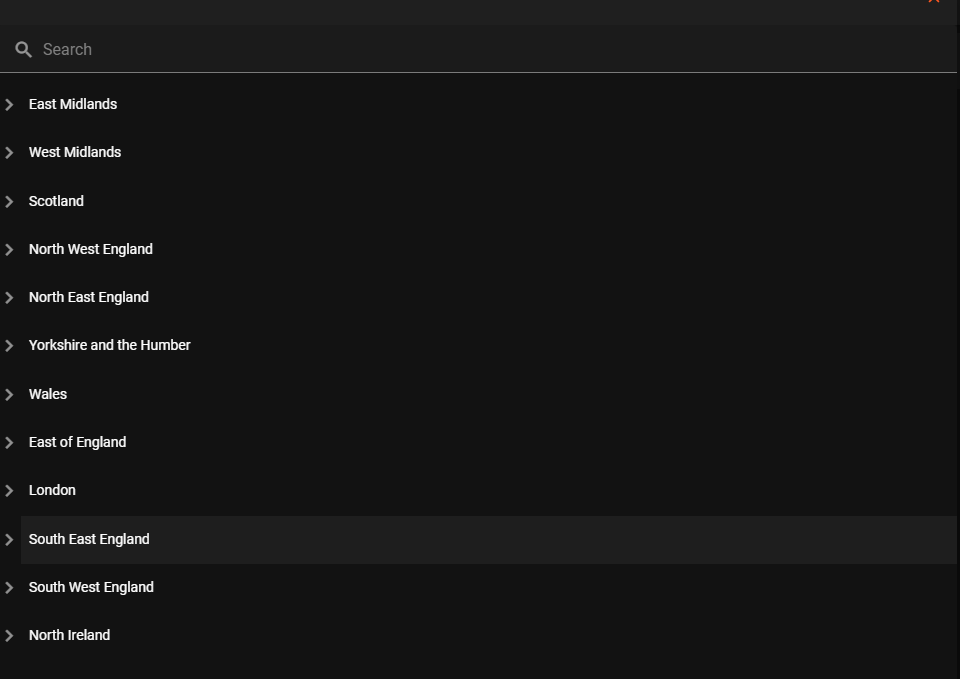
Task: Expand the East of England chevron
Action: pyautogui.click(x=9, y=443)
